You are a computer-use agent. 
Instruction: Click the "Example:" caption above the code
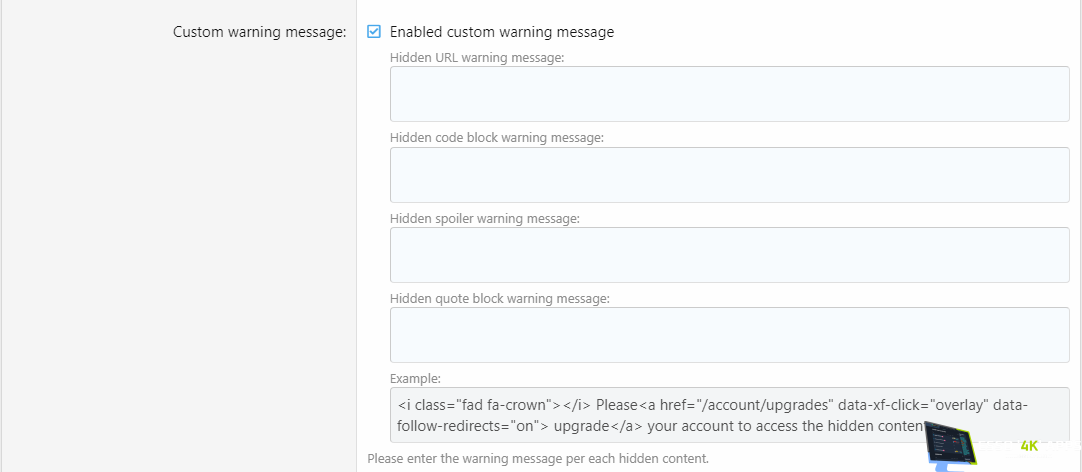click(415, 378)
